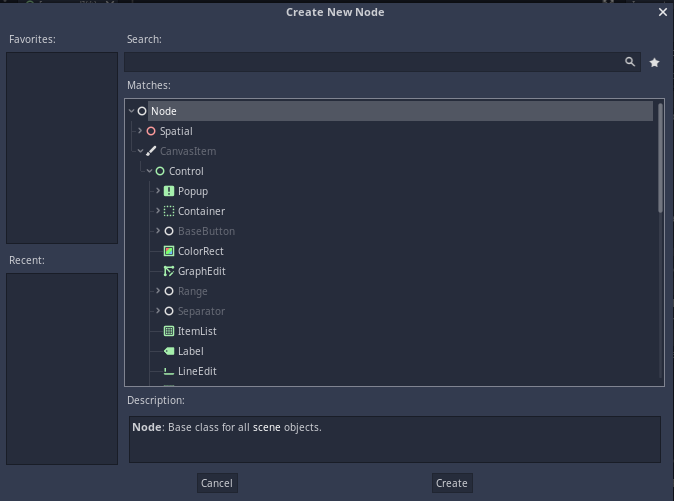Select the ColorRect entry

pos(201,251)
